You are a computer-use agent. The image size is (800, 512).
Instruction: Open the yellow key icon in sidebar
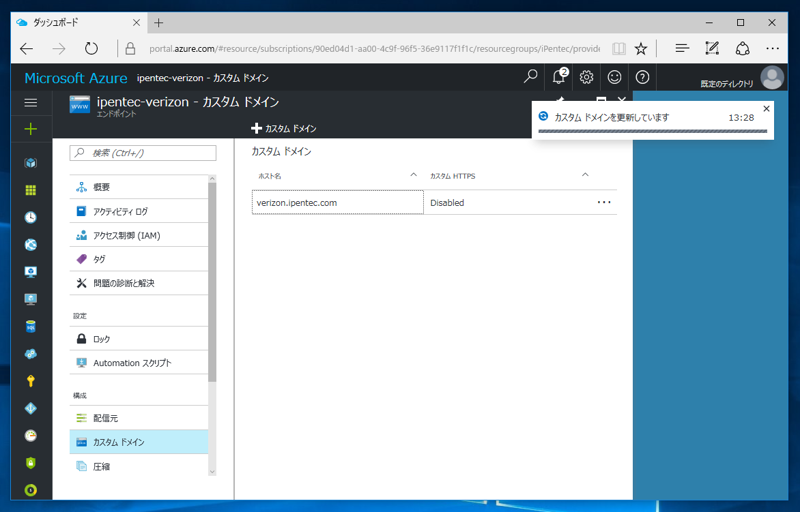point(31,381)
